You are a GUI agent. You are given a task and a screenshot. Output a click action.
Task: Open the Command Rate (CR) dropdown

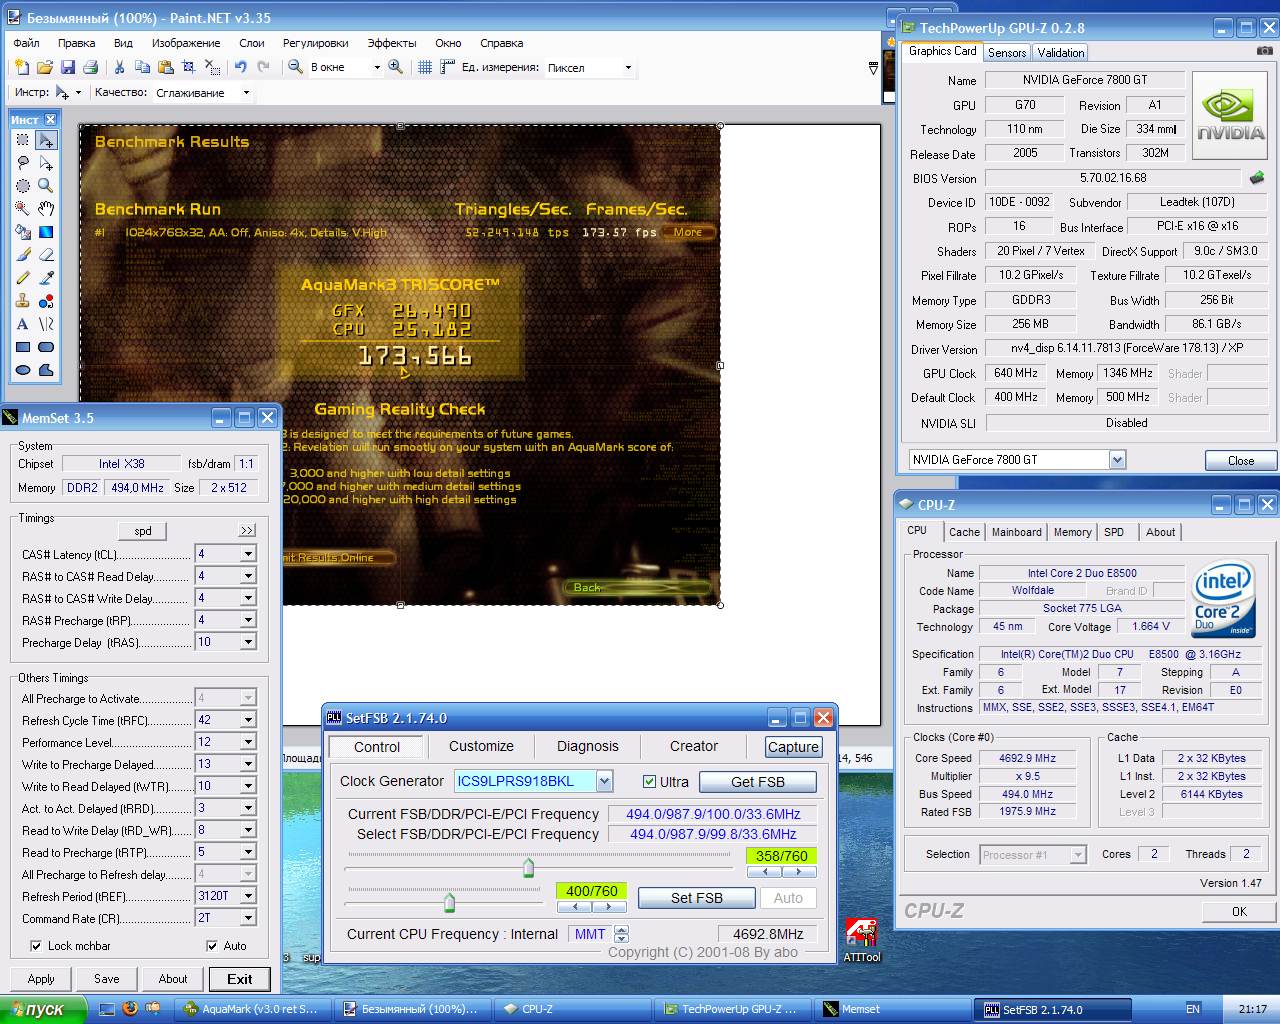[x=248, y=918]
